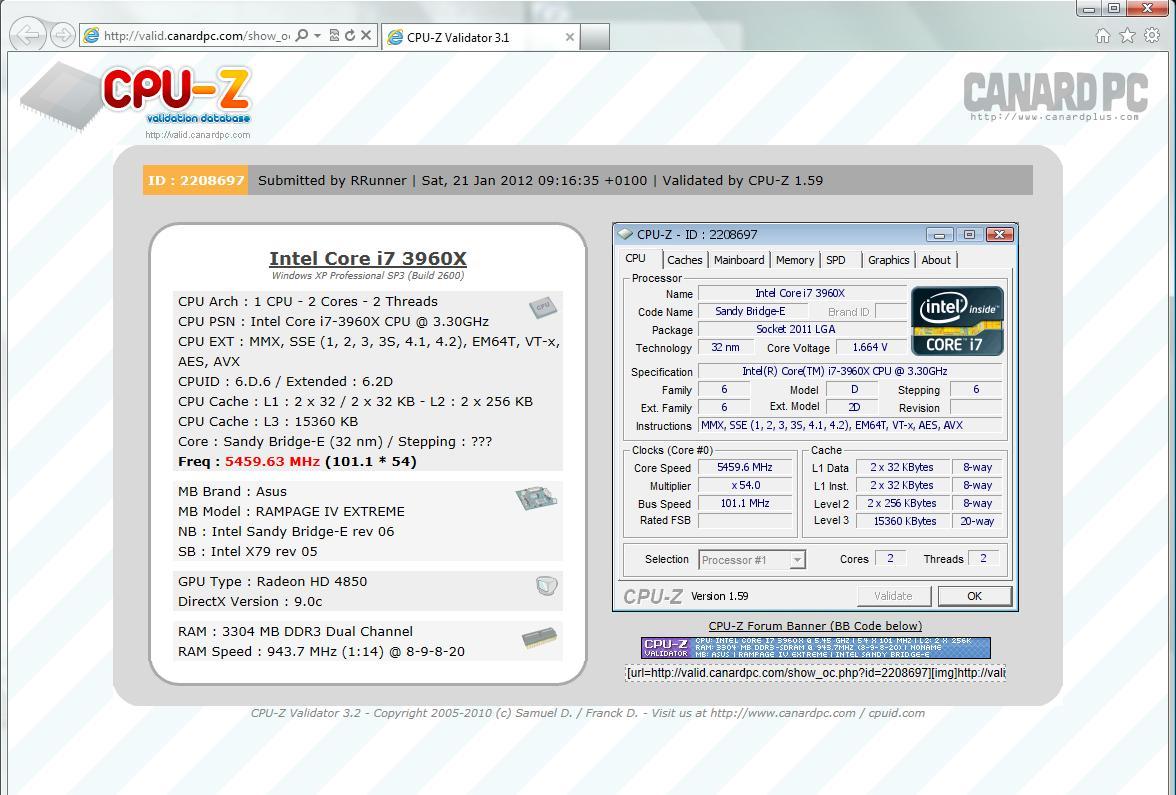Click the OK button in CPU-Z
The height and width of the screenshot is (795, 1176).
(974, 596)
